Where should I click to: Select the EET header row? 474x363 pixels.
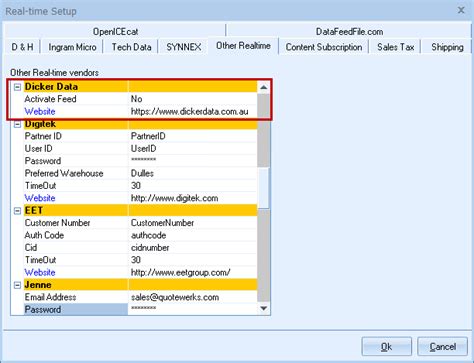140,211
